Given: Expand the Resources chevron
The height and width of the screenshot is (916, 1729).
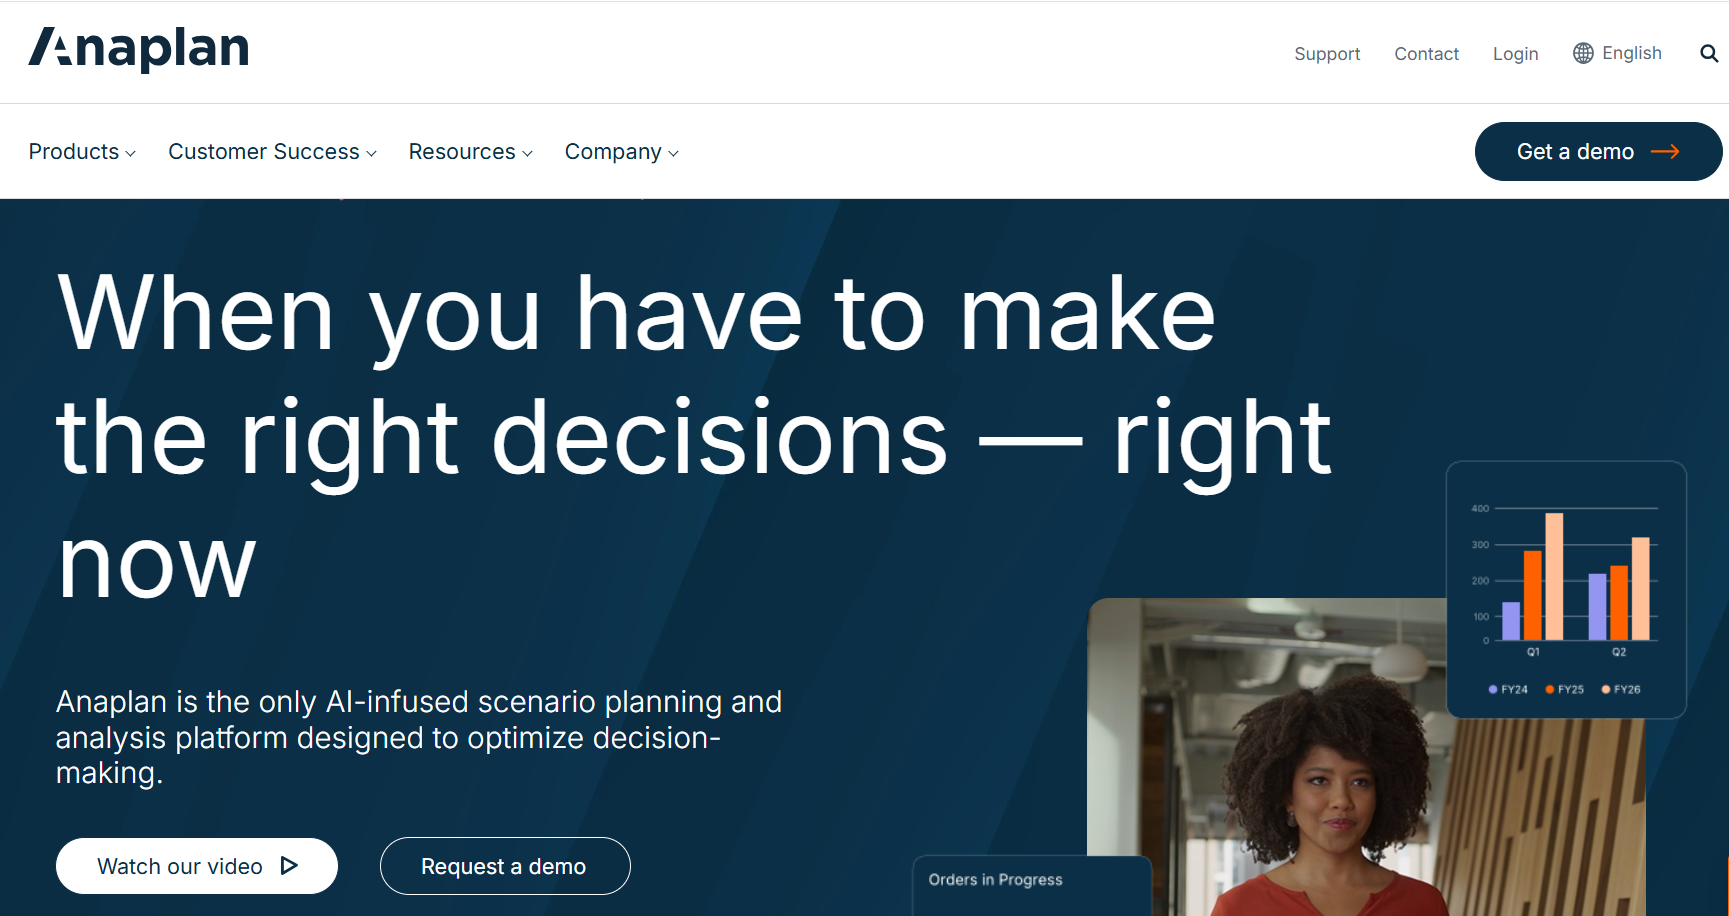Looking at the screenshot, I should pyautogui.click(x=527, y=153).
